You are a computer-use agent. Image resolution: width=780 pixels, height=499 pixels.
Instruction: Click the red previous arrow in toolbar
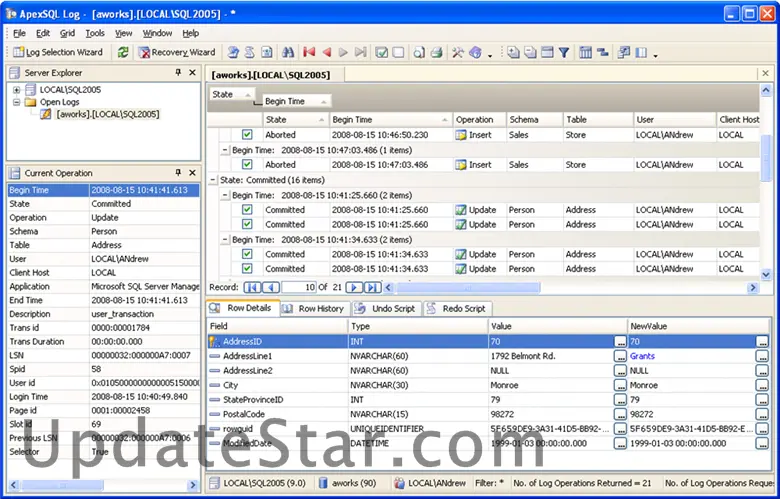pyautogui.click(x=327, y=52)
